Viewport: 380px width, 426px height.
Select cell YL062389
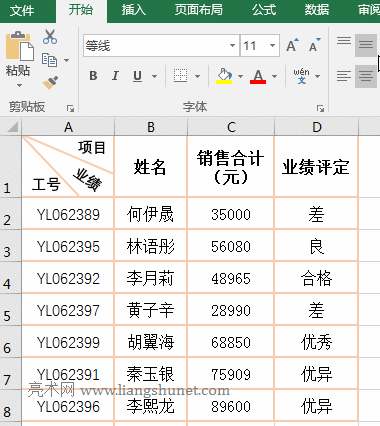point(68,214)
